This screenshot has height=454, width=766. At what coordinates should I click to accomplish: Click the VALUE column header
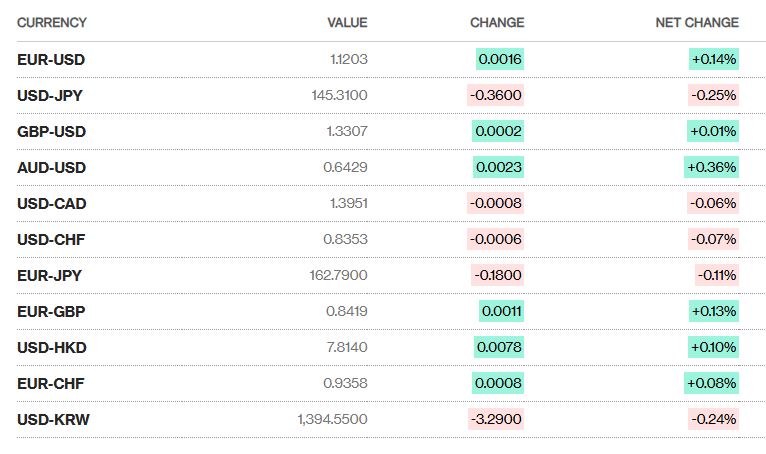347,22
